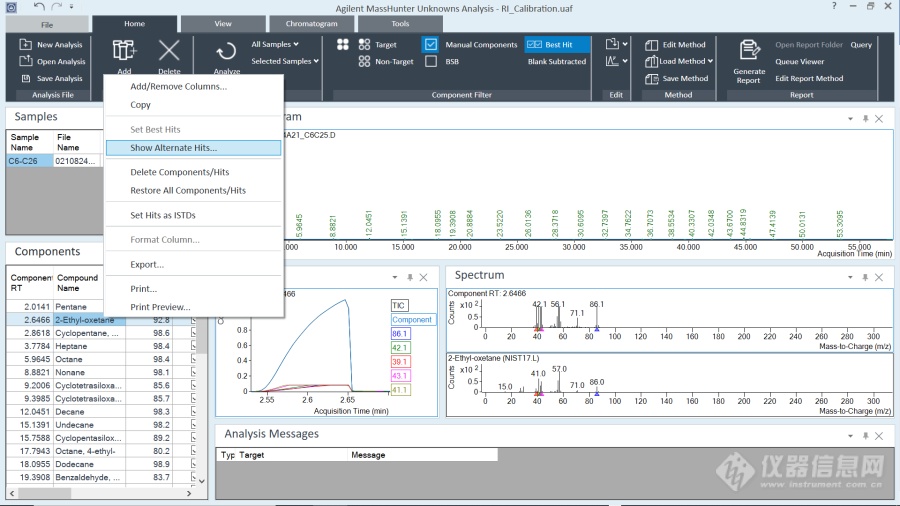This screenshot has height=506, width=900.
Task: Click the Delete samples X icon
Action: point(169,50)
